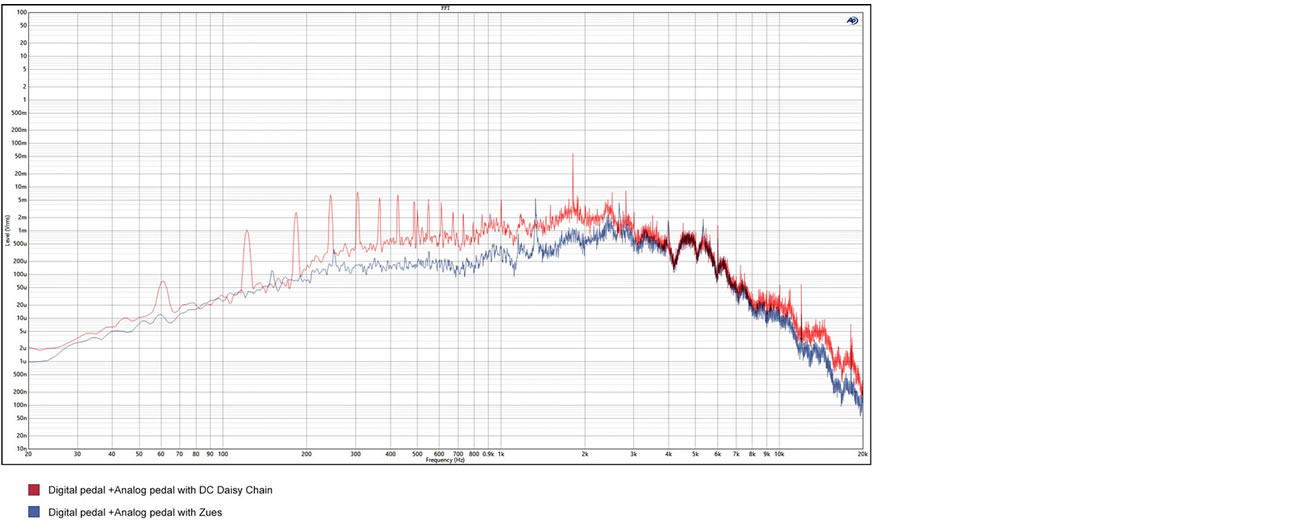Click the 1k tick on frequency axis
The width and height of the screenshot is (1300, 521).
pyautogui.click(x=501, y=454)
